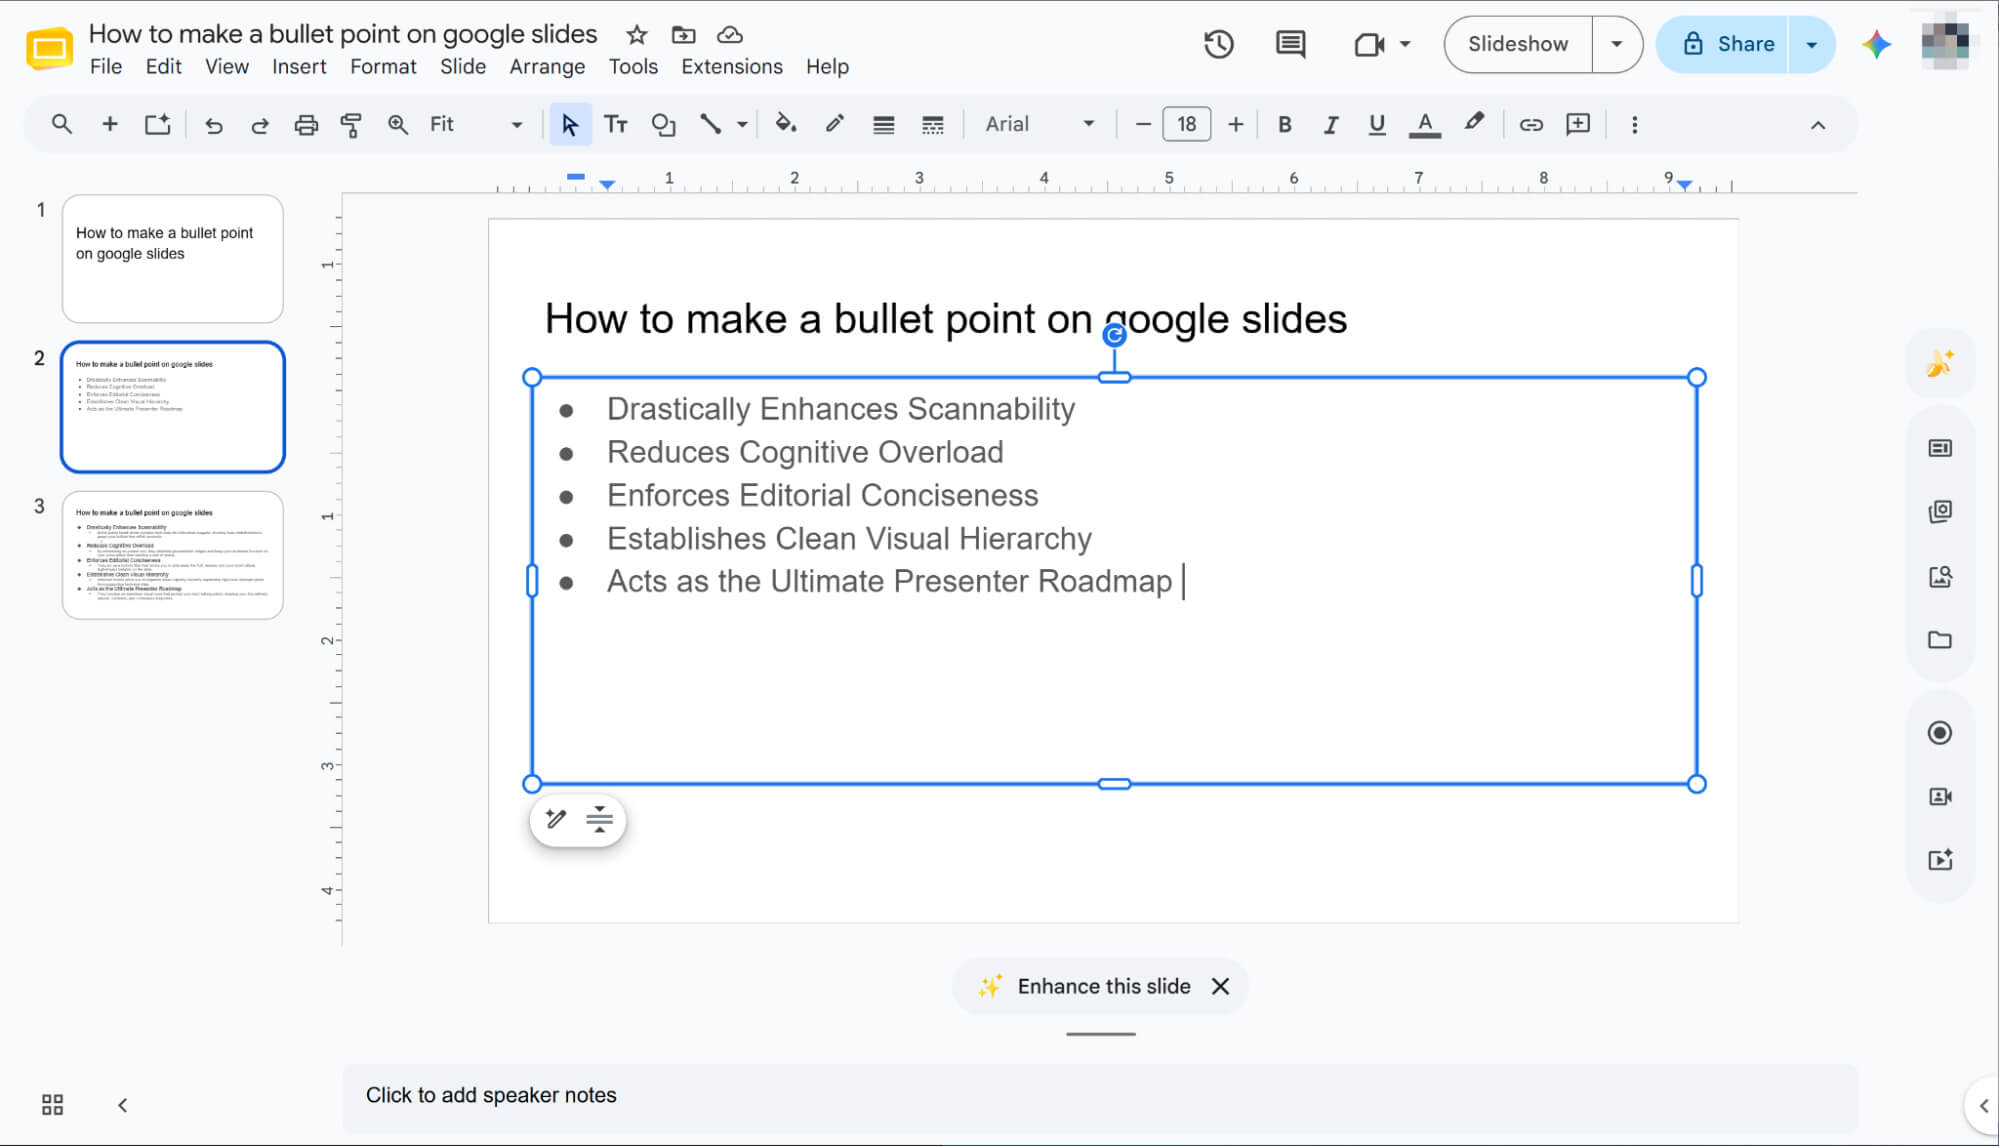This screenshot has height=1146, width=1999.
Task: Add a new slide with plus icon
Action: point(110,124)
